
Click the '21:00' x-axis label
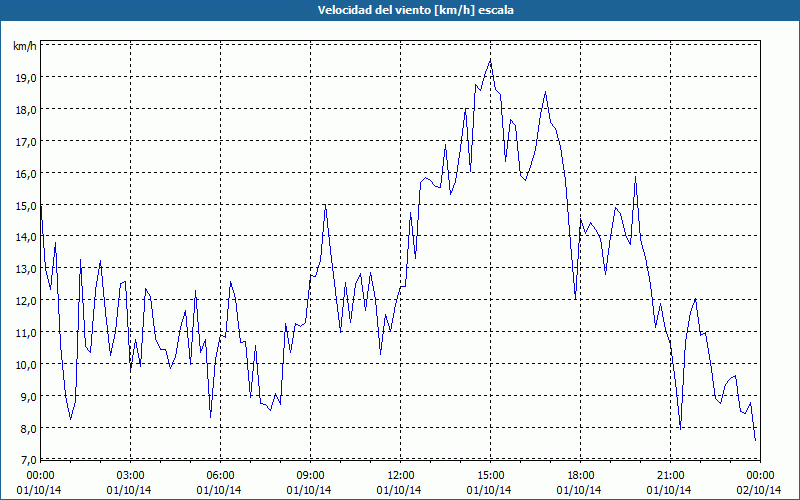coord(670,476)
